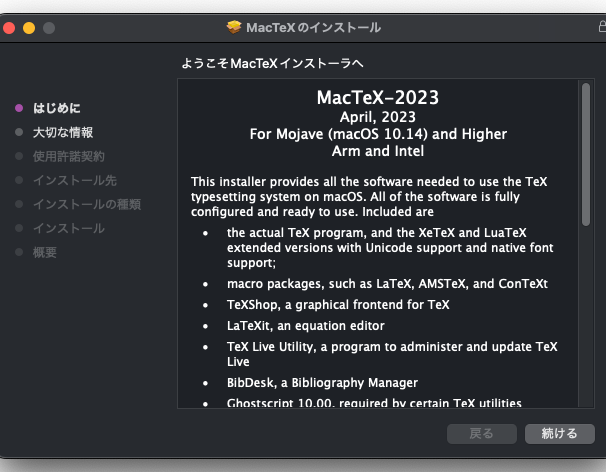Click the purple bullet beside はじめに
The image size is (606, 472).
(x=19, y=108)
